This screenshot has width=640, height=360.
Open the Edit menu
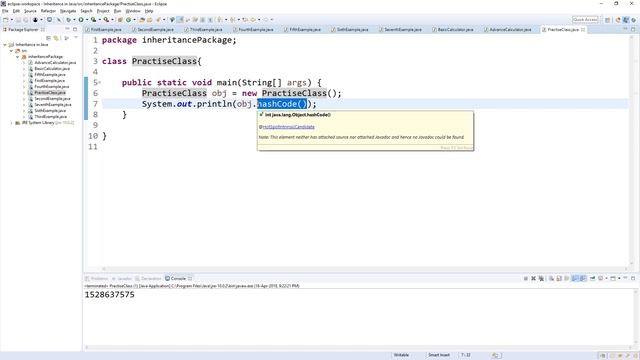pos(16,11)
